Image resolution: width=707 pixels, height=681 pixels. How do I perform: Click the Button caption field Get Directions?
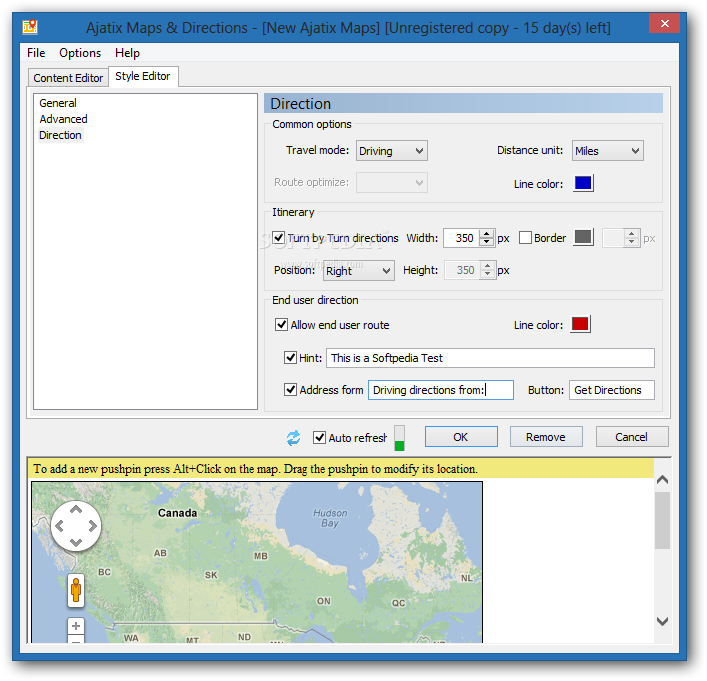(611, 390)
